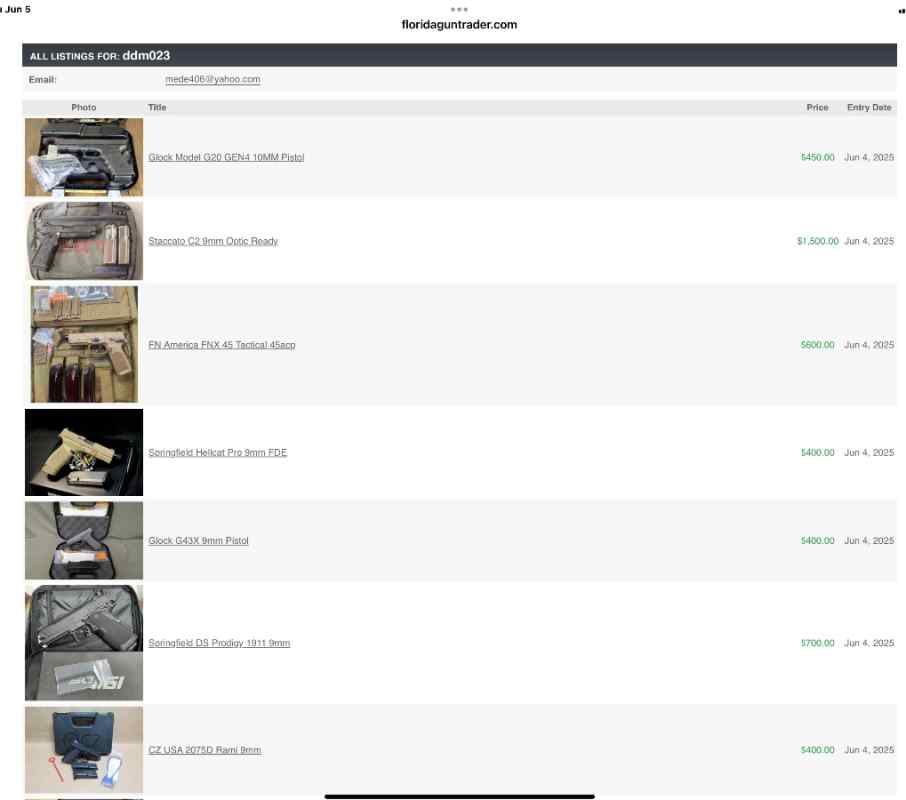Open the FN America FNX 45 Tactical listing
The image size is (906, 800).
(x=222, y=345)
